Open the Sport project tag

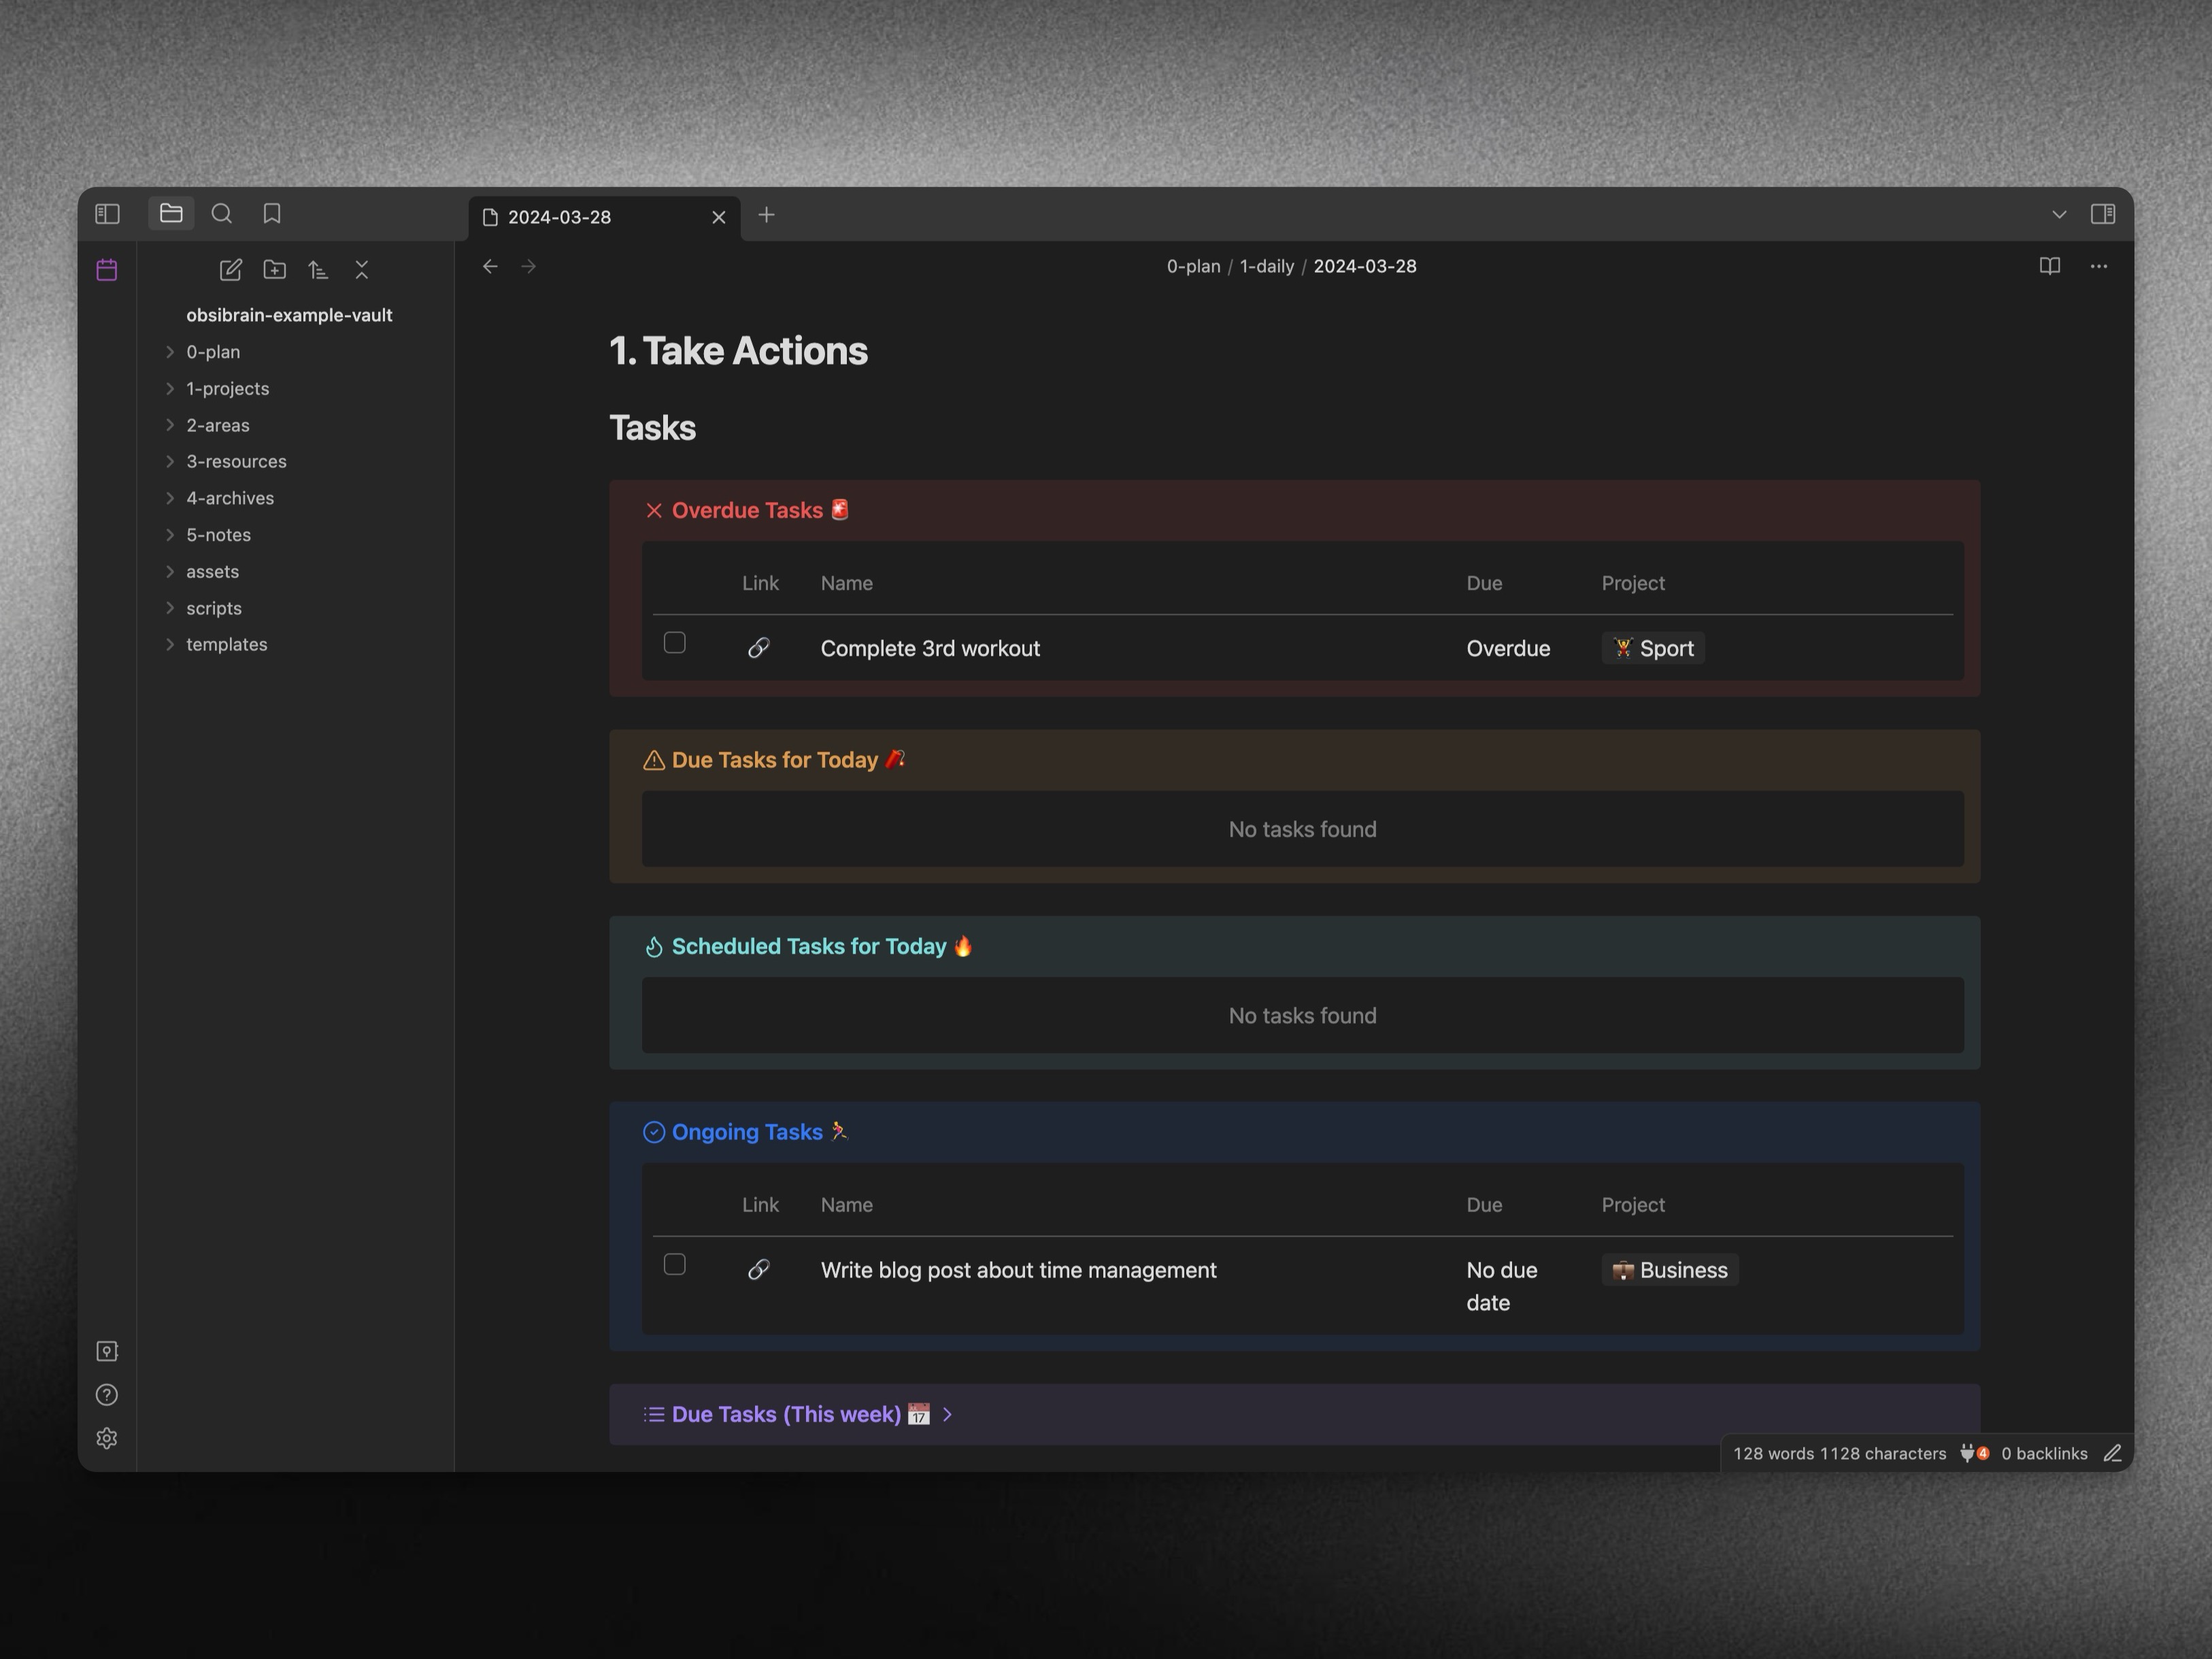[1653, 648]
